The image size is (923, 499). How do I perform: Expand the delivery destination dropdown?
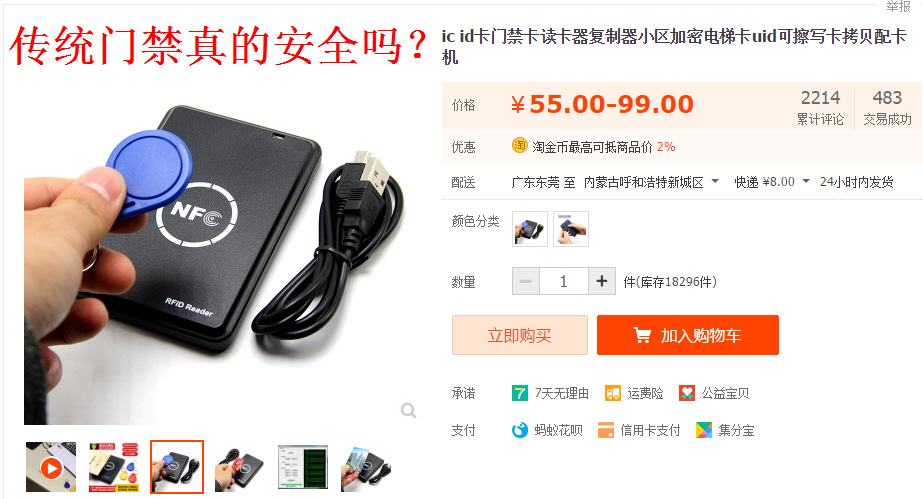(x=715, y=181)
